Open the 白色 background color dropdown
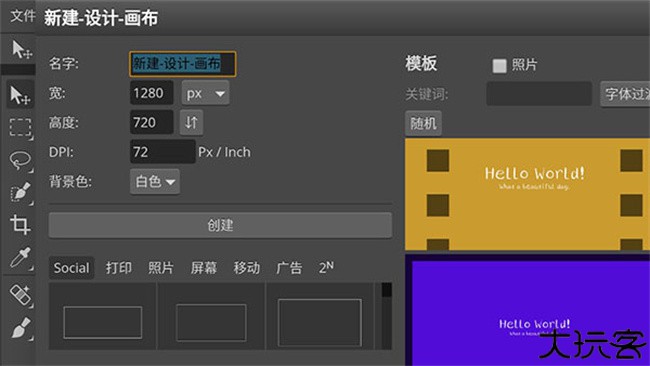 click(x=155, y=182)
